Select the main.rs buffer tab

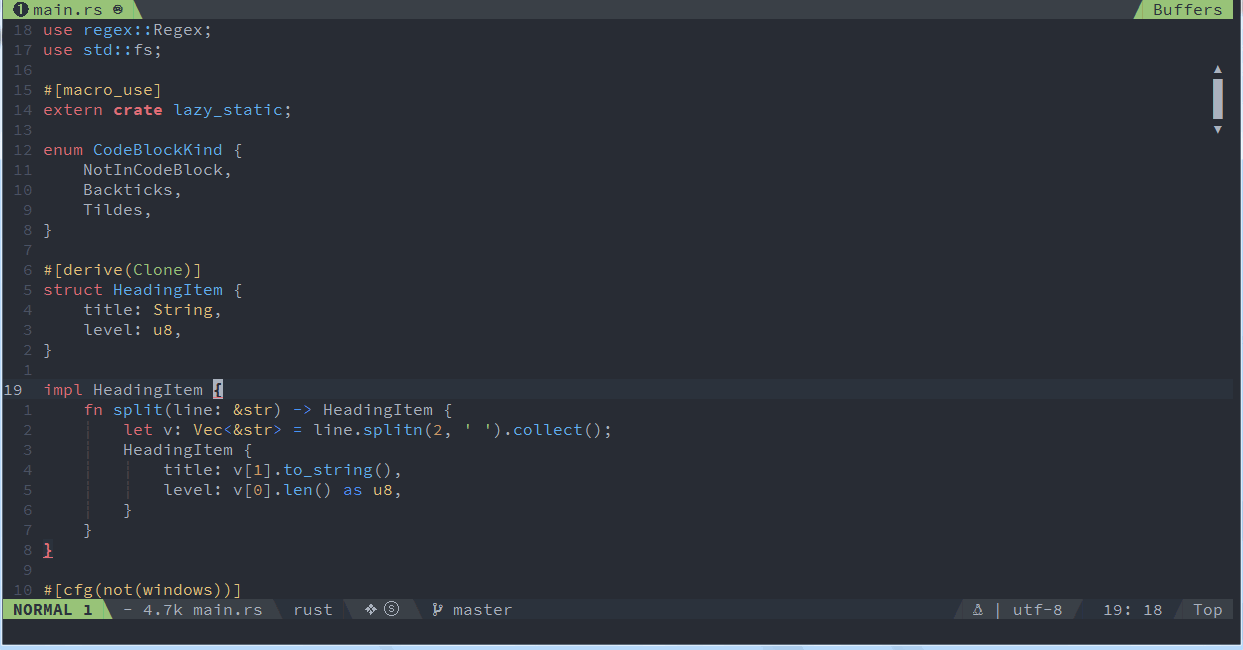point(70,10)
